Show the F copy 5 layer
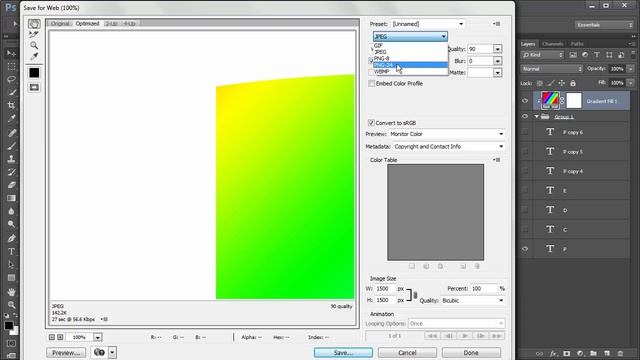The width and height of the screenshot is (640, 360). click(x=525, y=151)
